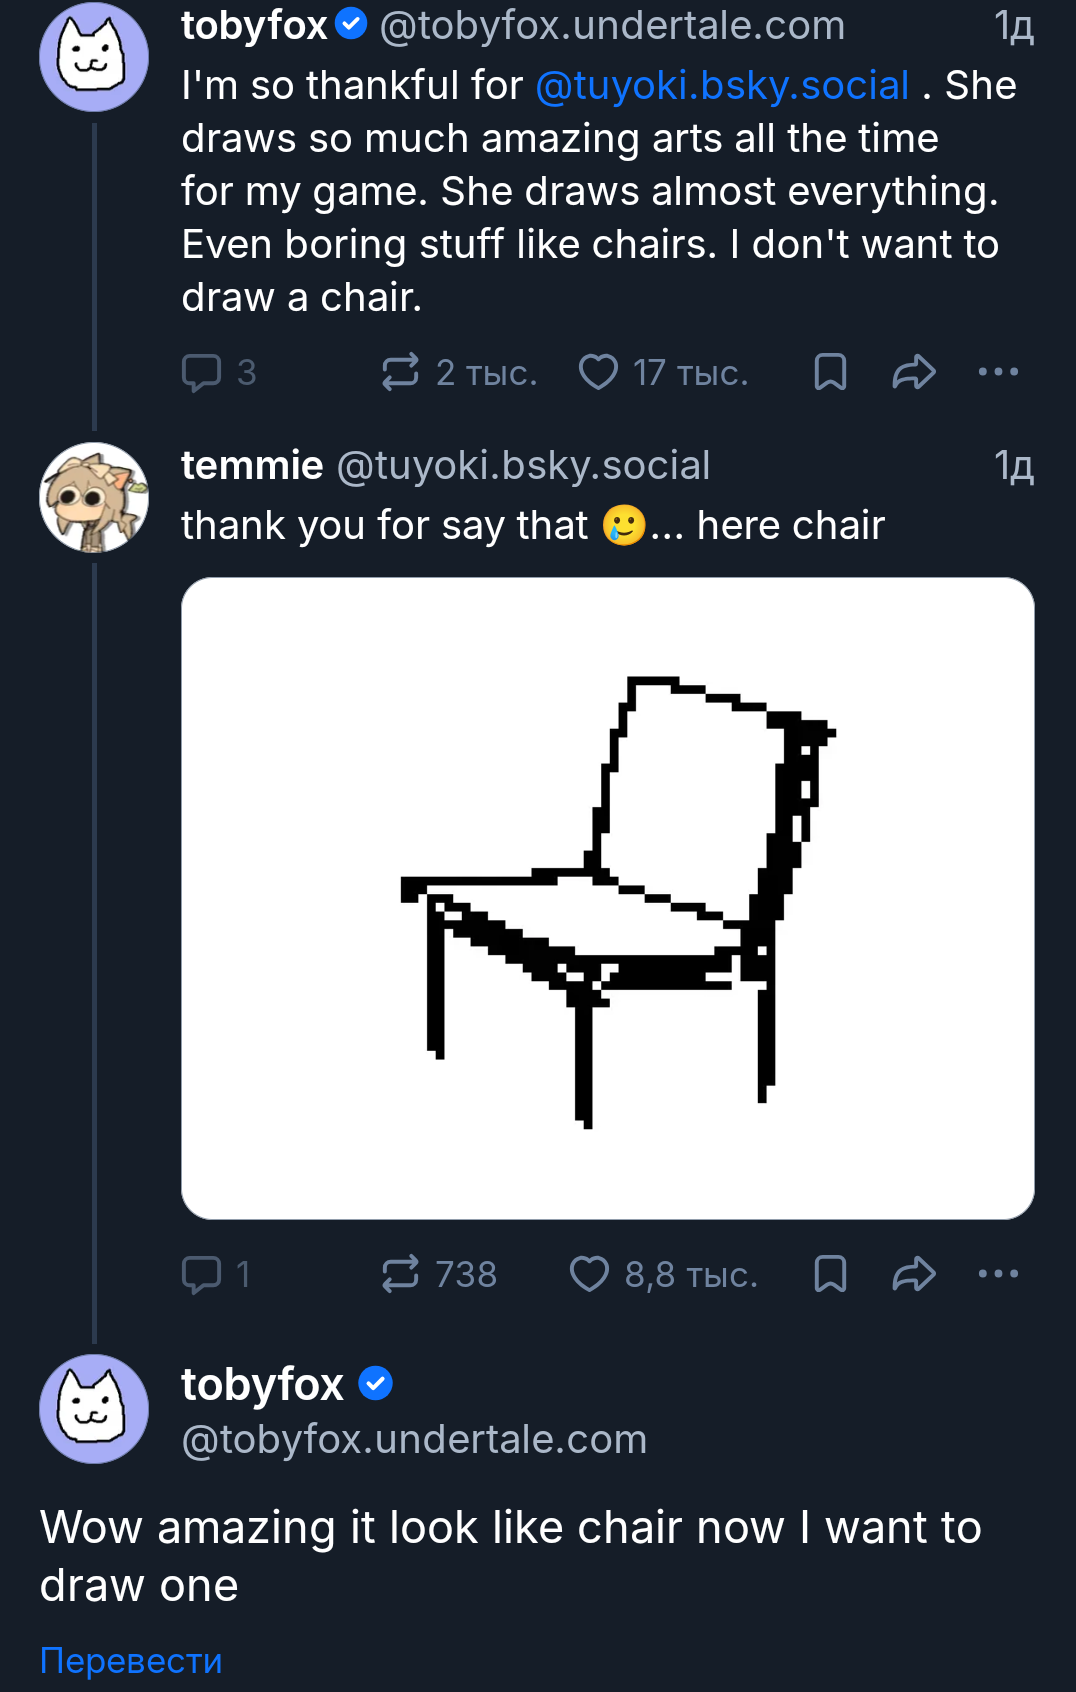Reply to tobyfox's thankful post
This screenshot has height=1692, width=1076.
click(201, 372)
